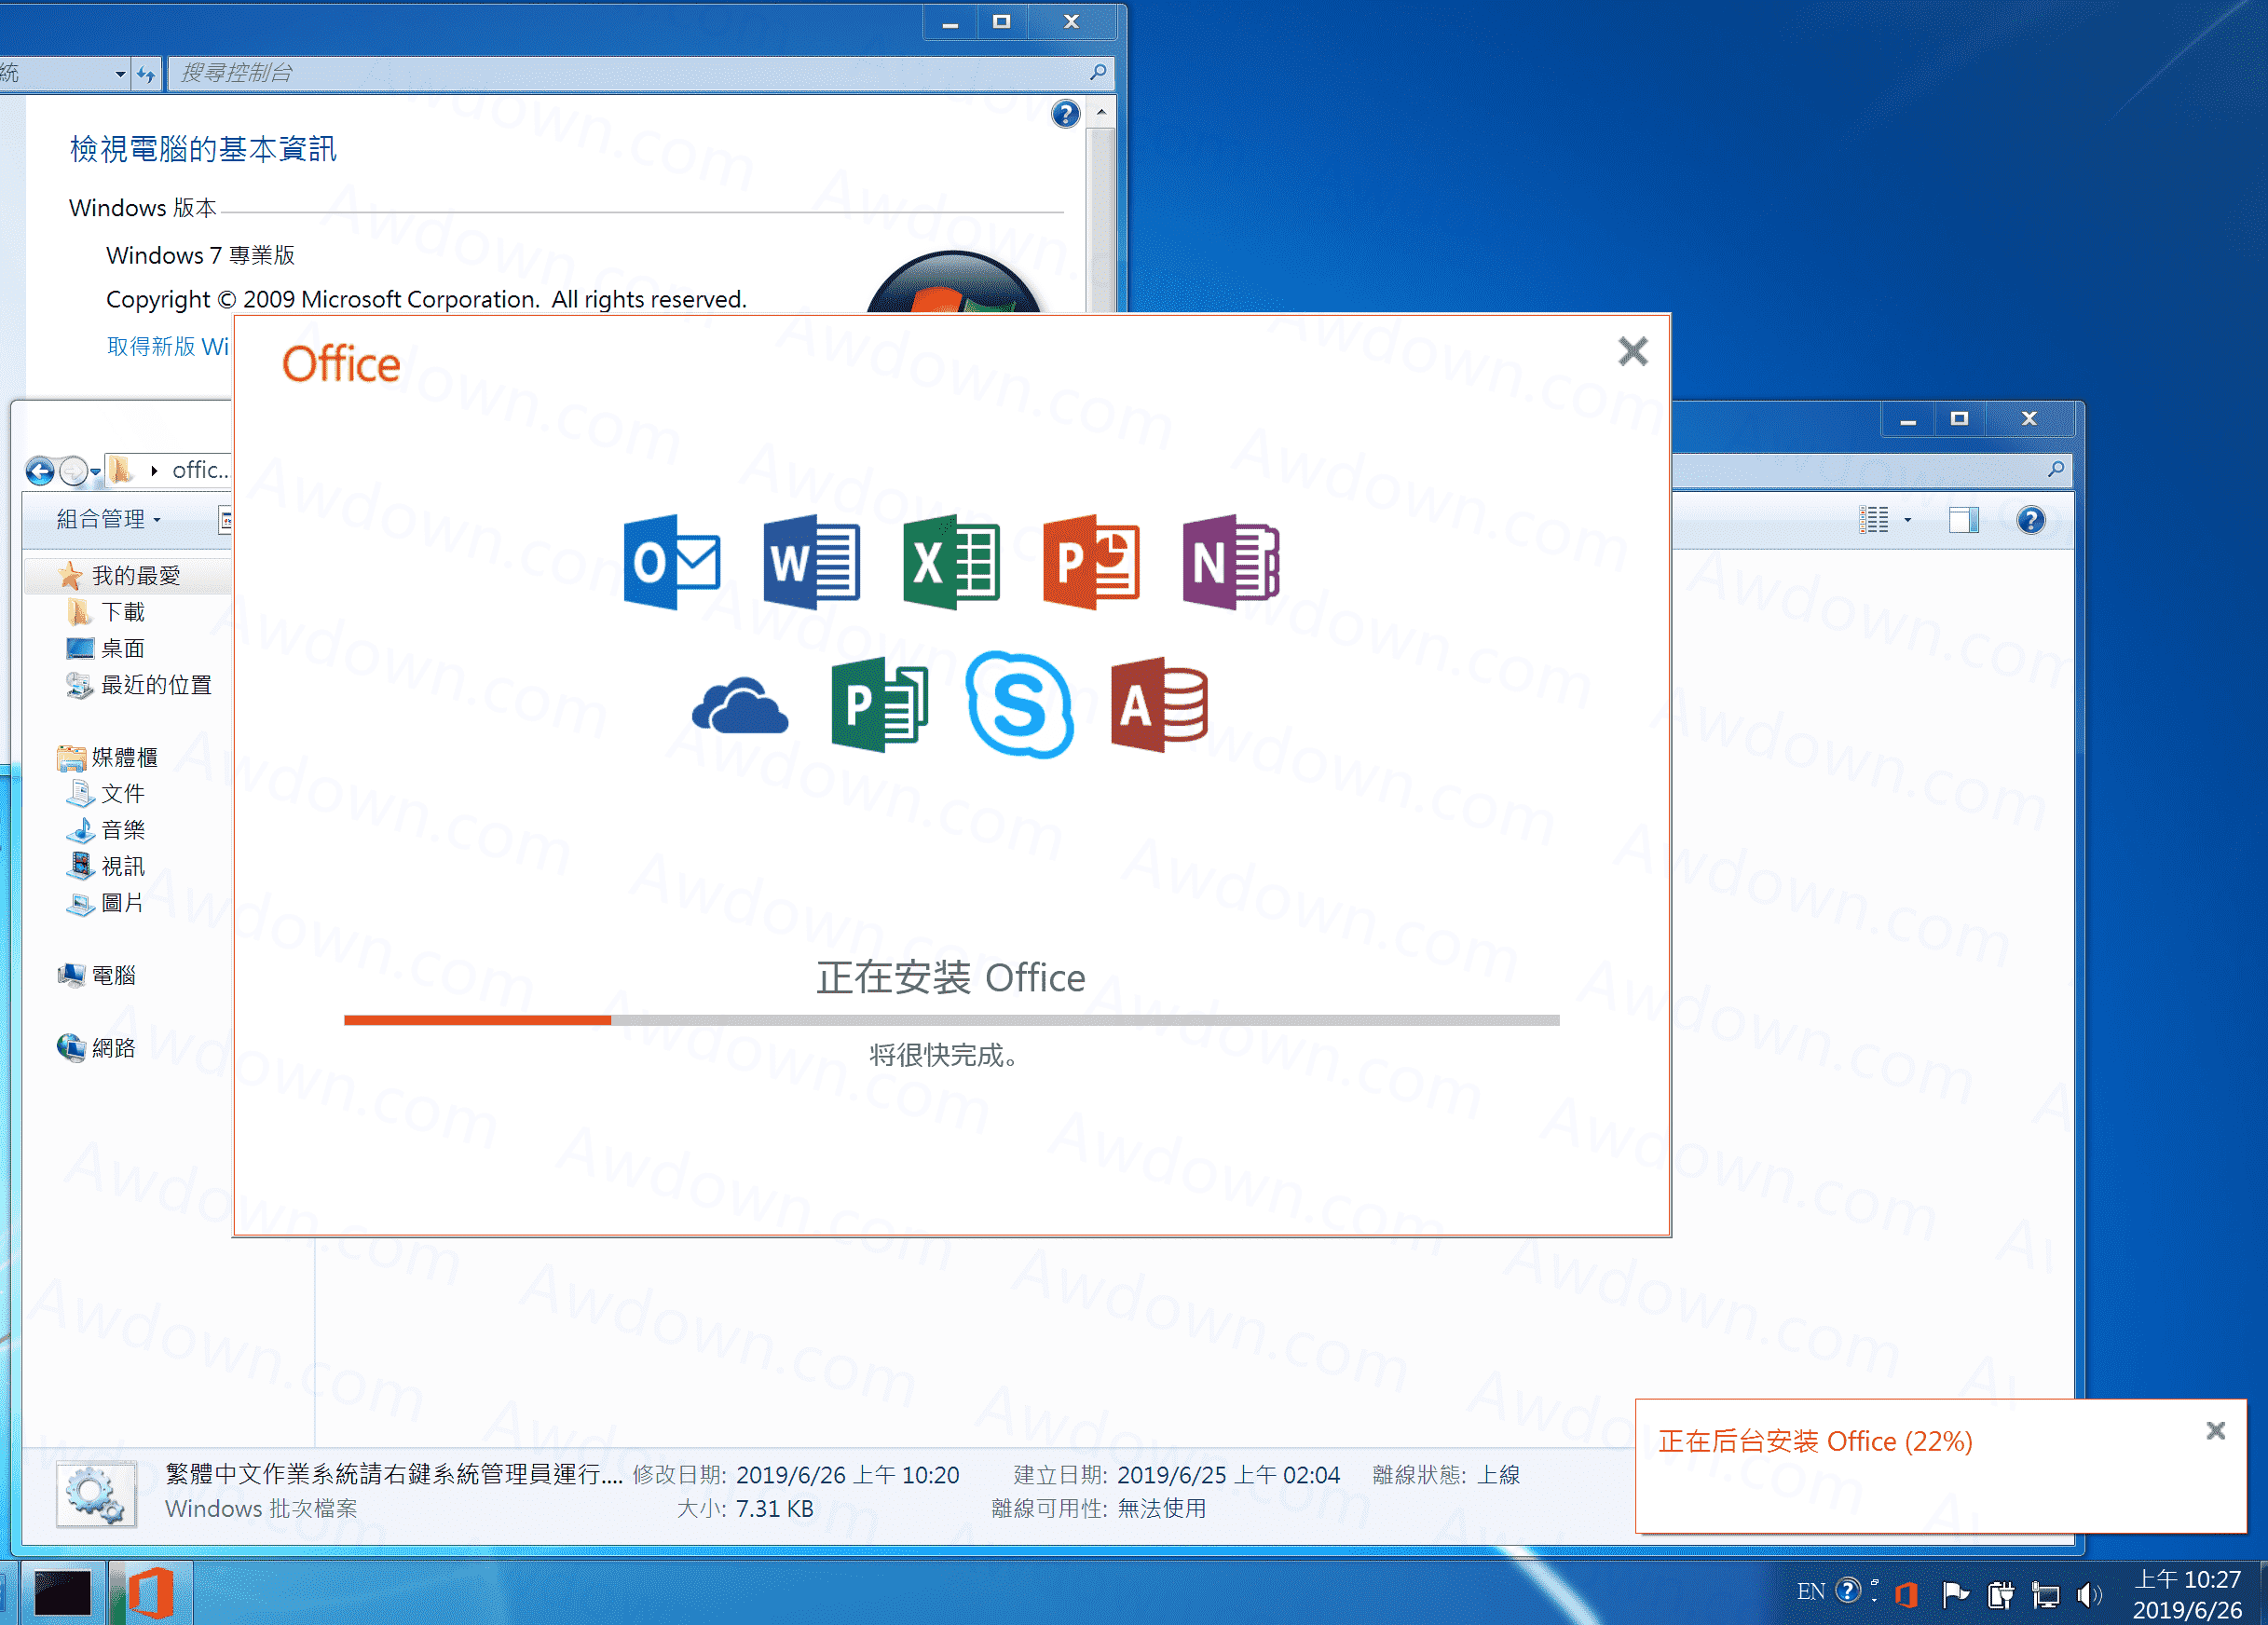2268x1625 pixels.
Task: Toggle the preview pane button in Explorer
Action: pos(1963,520)
